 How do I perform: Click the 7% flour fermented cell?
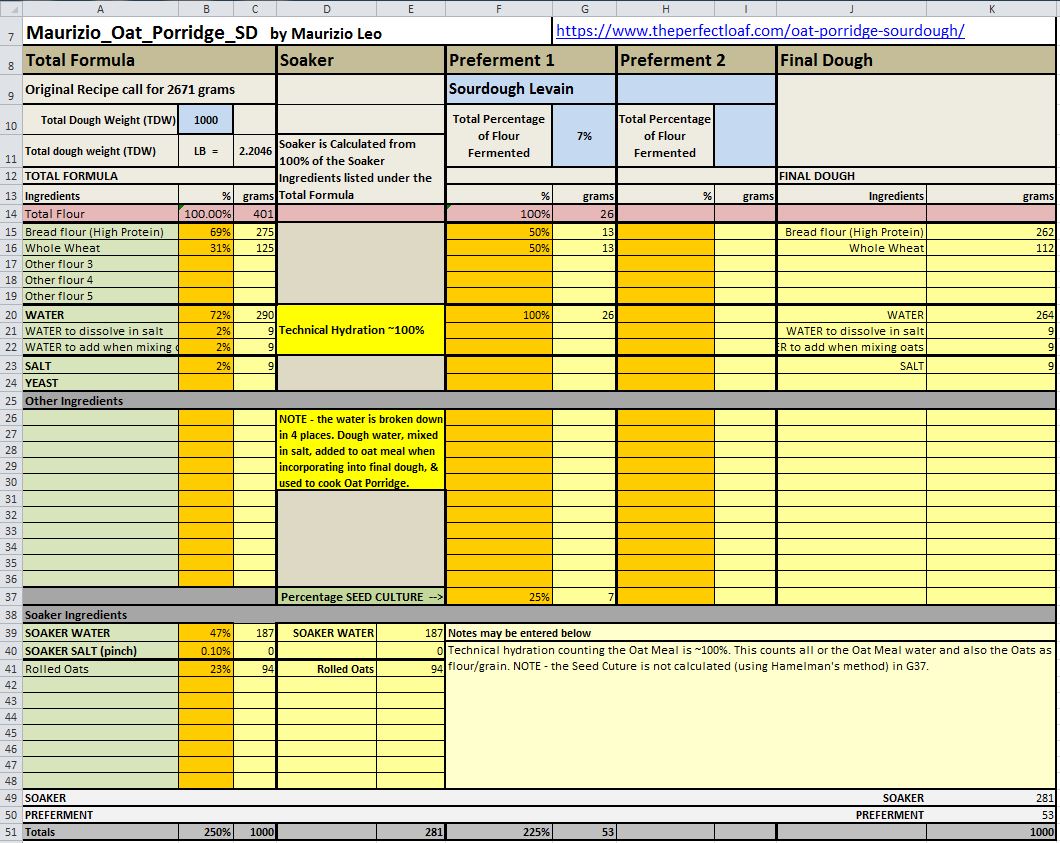[584, 135]
